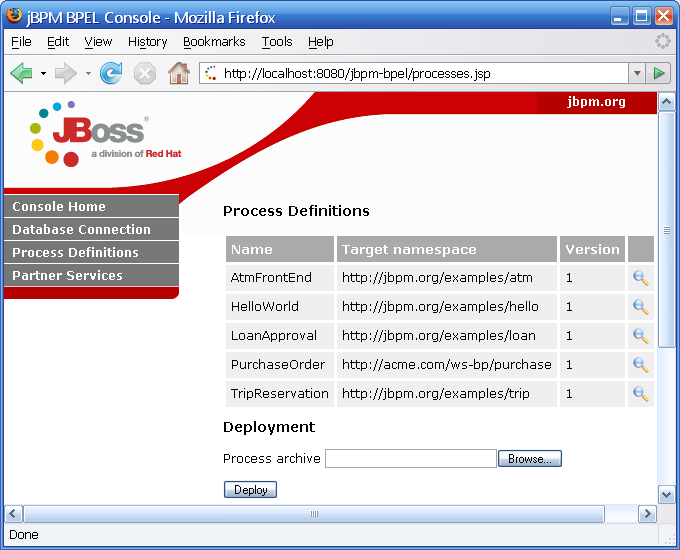Reload the page with the refresh icon
Screen dimensions: 680x550
click(111, 73)
